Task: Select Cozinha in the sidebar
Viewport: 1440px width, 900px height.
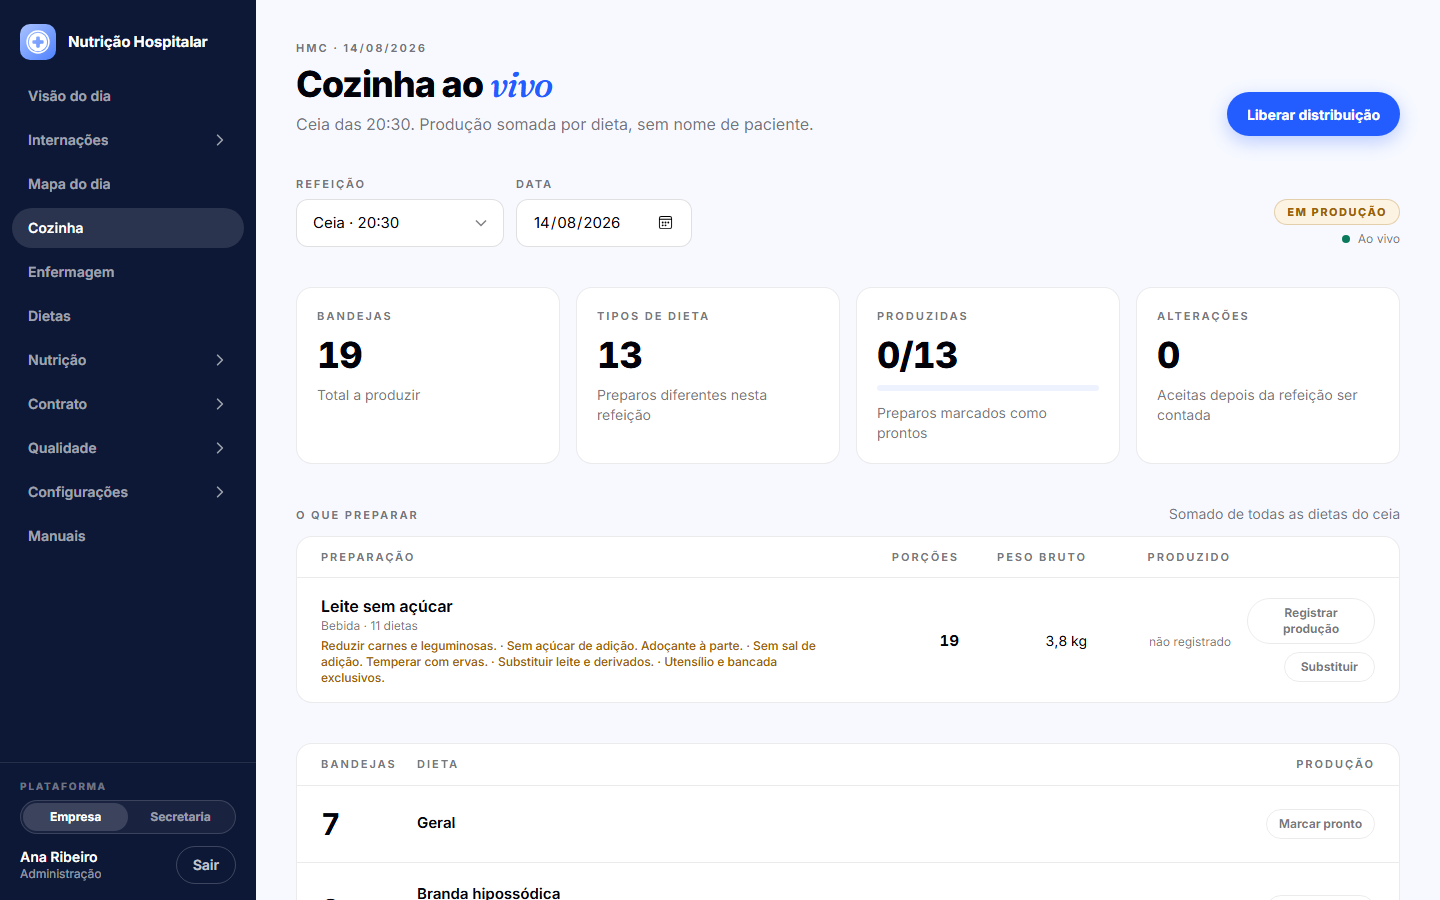Action: point(128,228)
